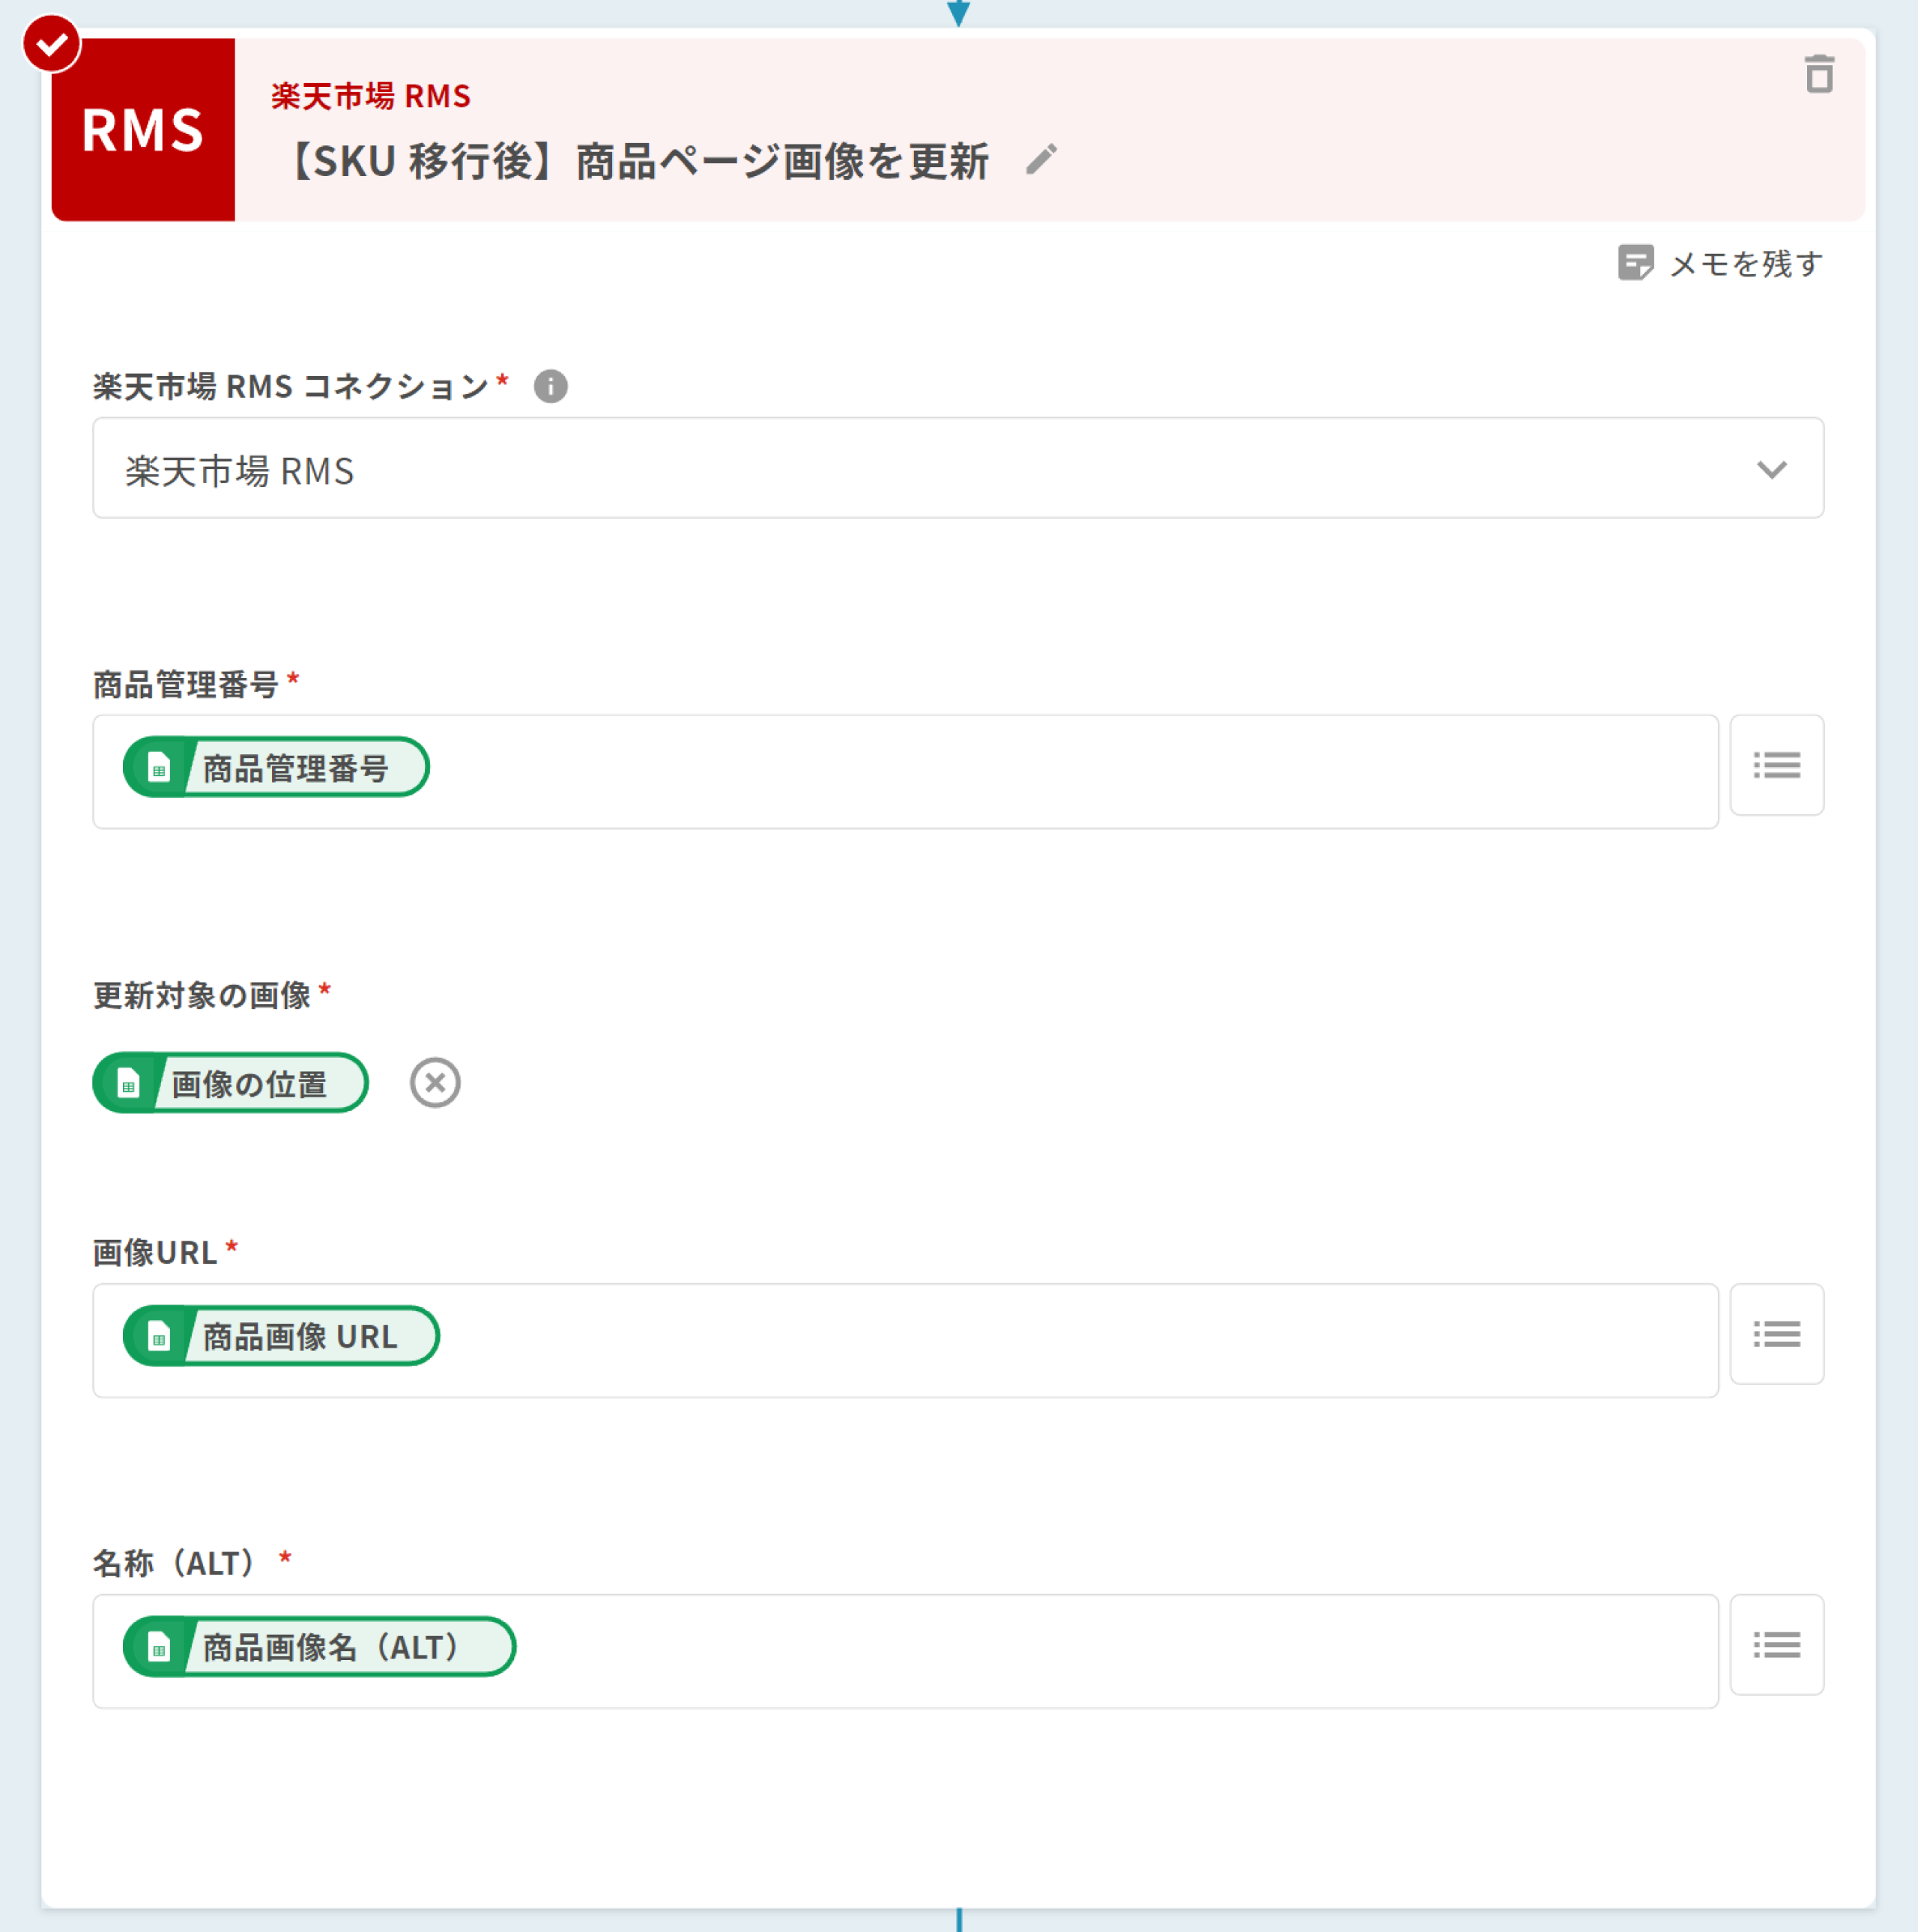Screen dimensions: 1918x1932
Task: Open list picker for 画像URL field
Action: pyautogui.click(x=1776, y=1334)
